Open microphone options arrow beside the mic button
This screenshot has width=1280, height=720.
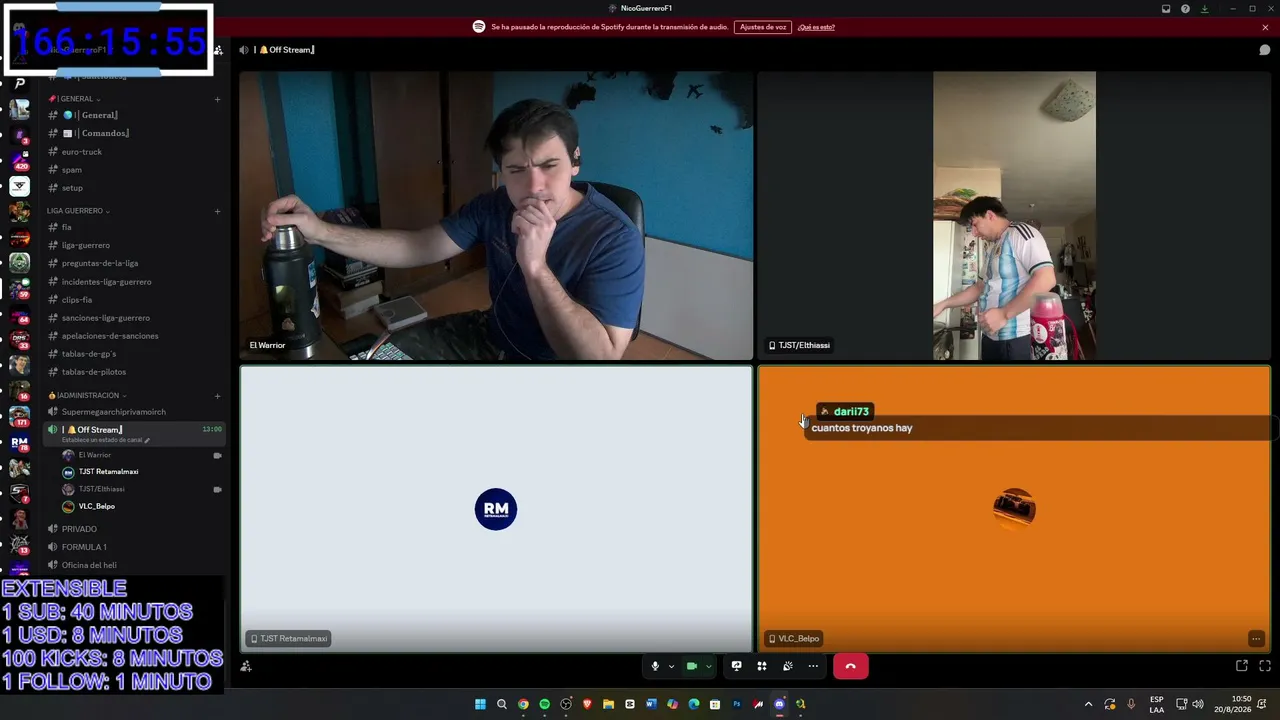tap(671, 666)
